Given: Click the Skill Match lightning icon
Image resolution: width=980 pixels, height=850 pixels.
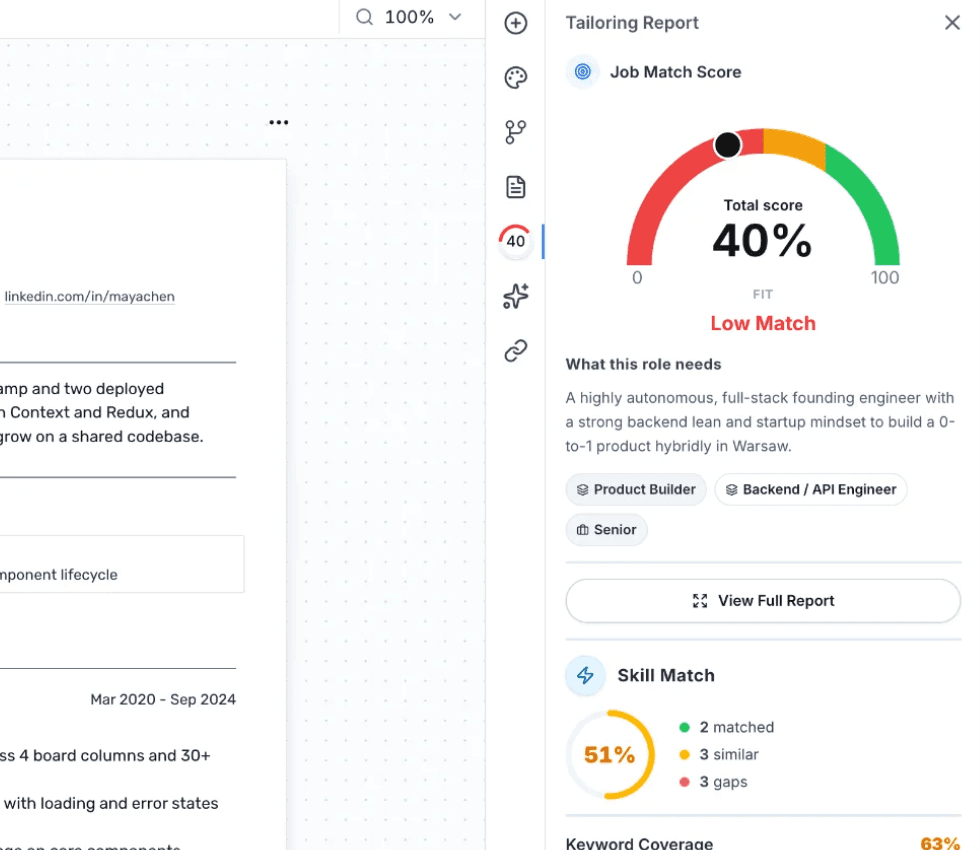Looking at the screenshot, I should [x=585, y=675].
